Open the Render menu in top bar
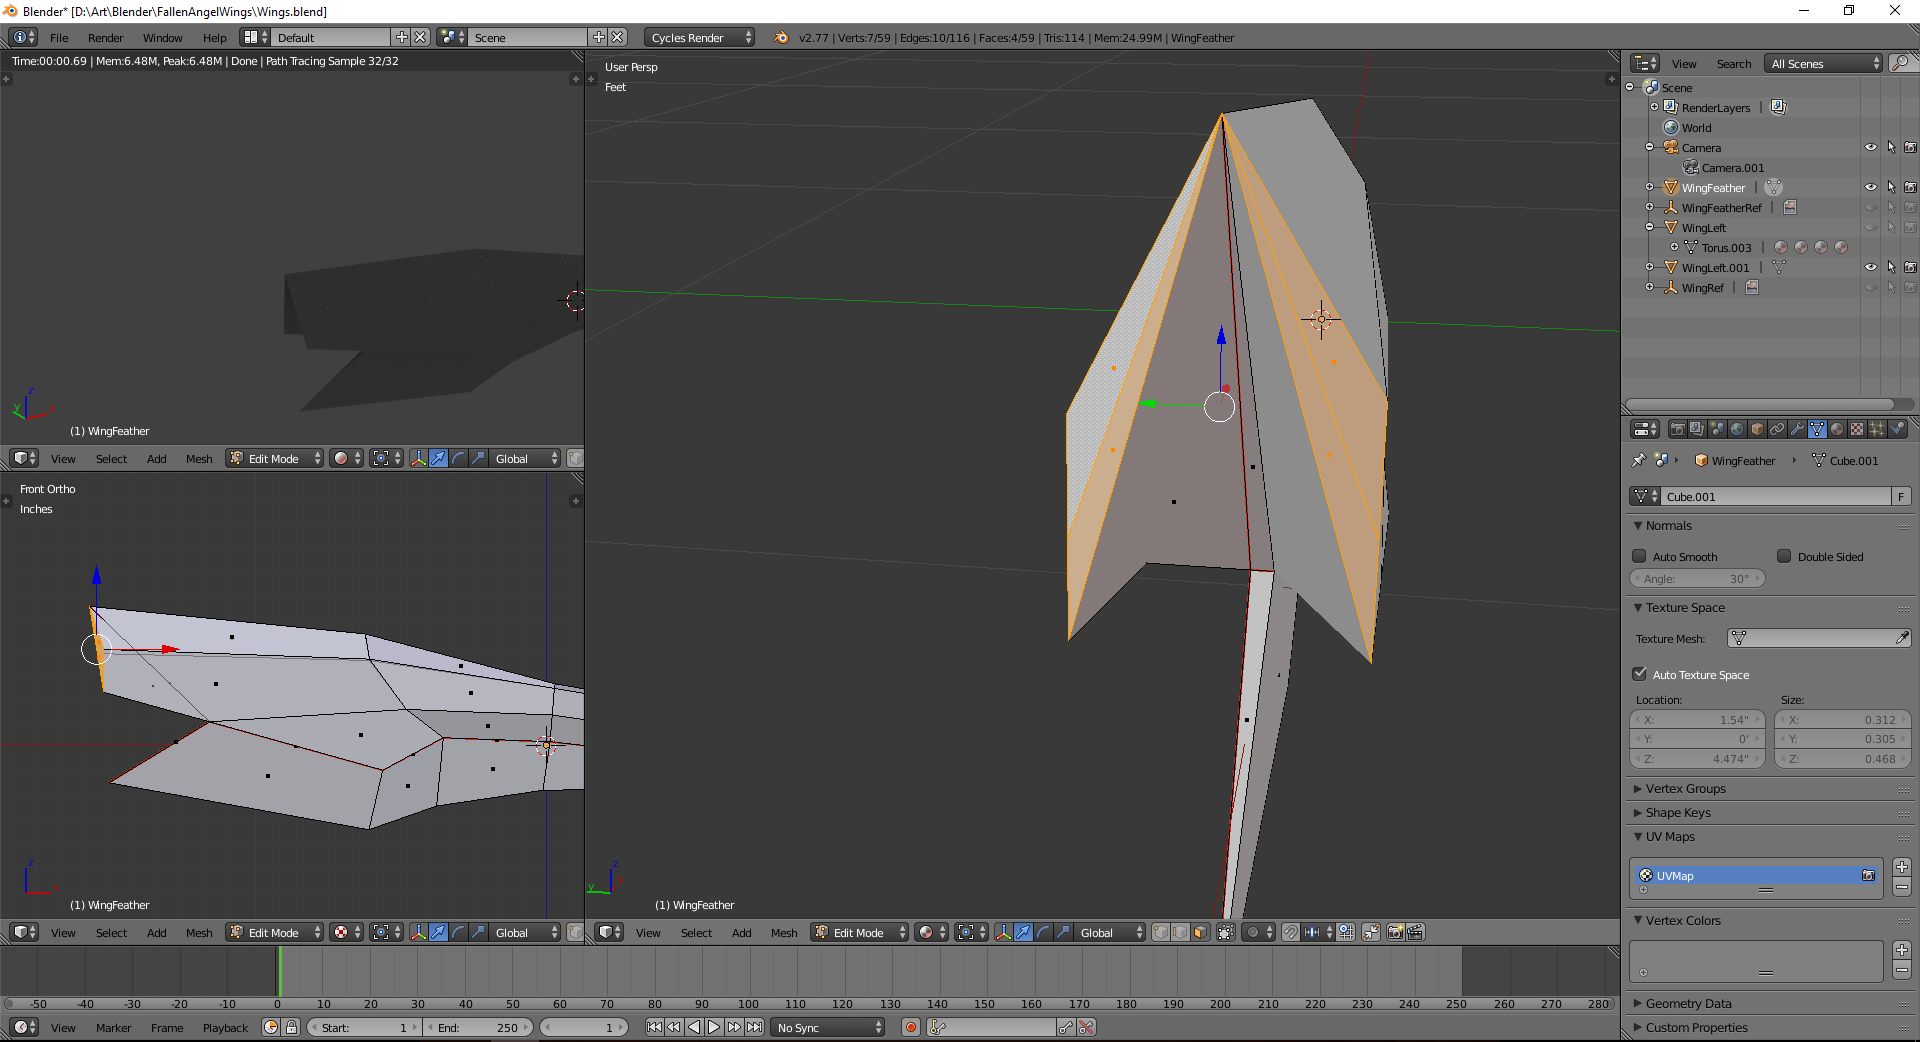1920x1042 pixels. (x=105, y=37)
